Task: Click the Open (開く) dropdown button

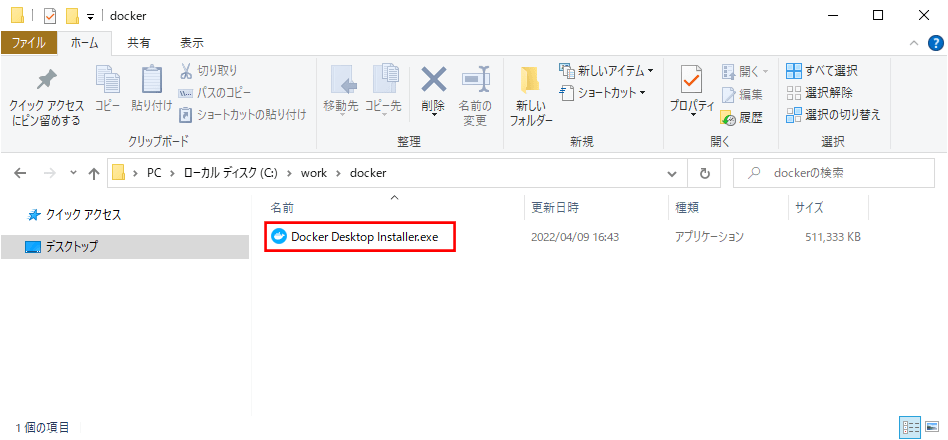Action: pos(745,72)
